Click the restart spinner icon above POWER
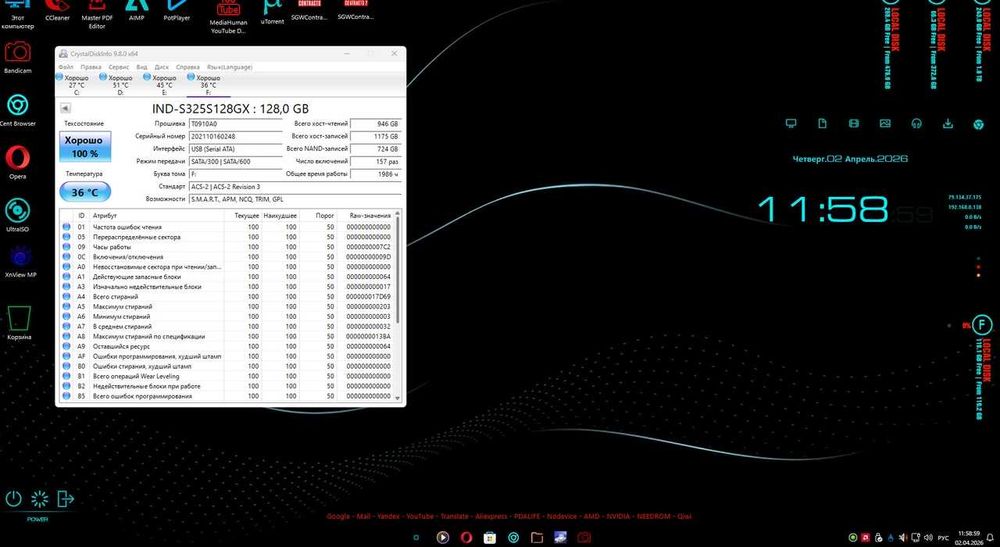This screenshot has height=547, width=1000. point(40,499)
